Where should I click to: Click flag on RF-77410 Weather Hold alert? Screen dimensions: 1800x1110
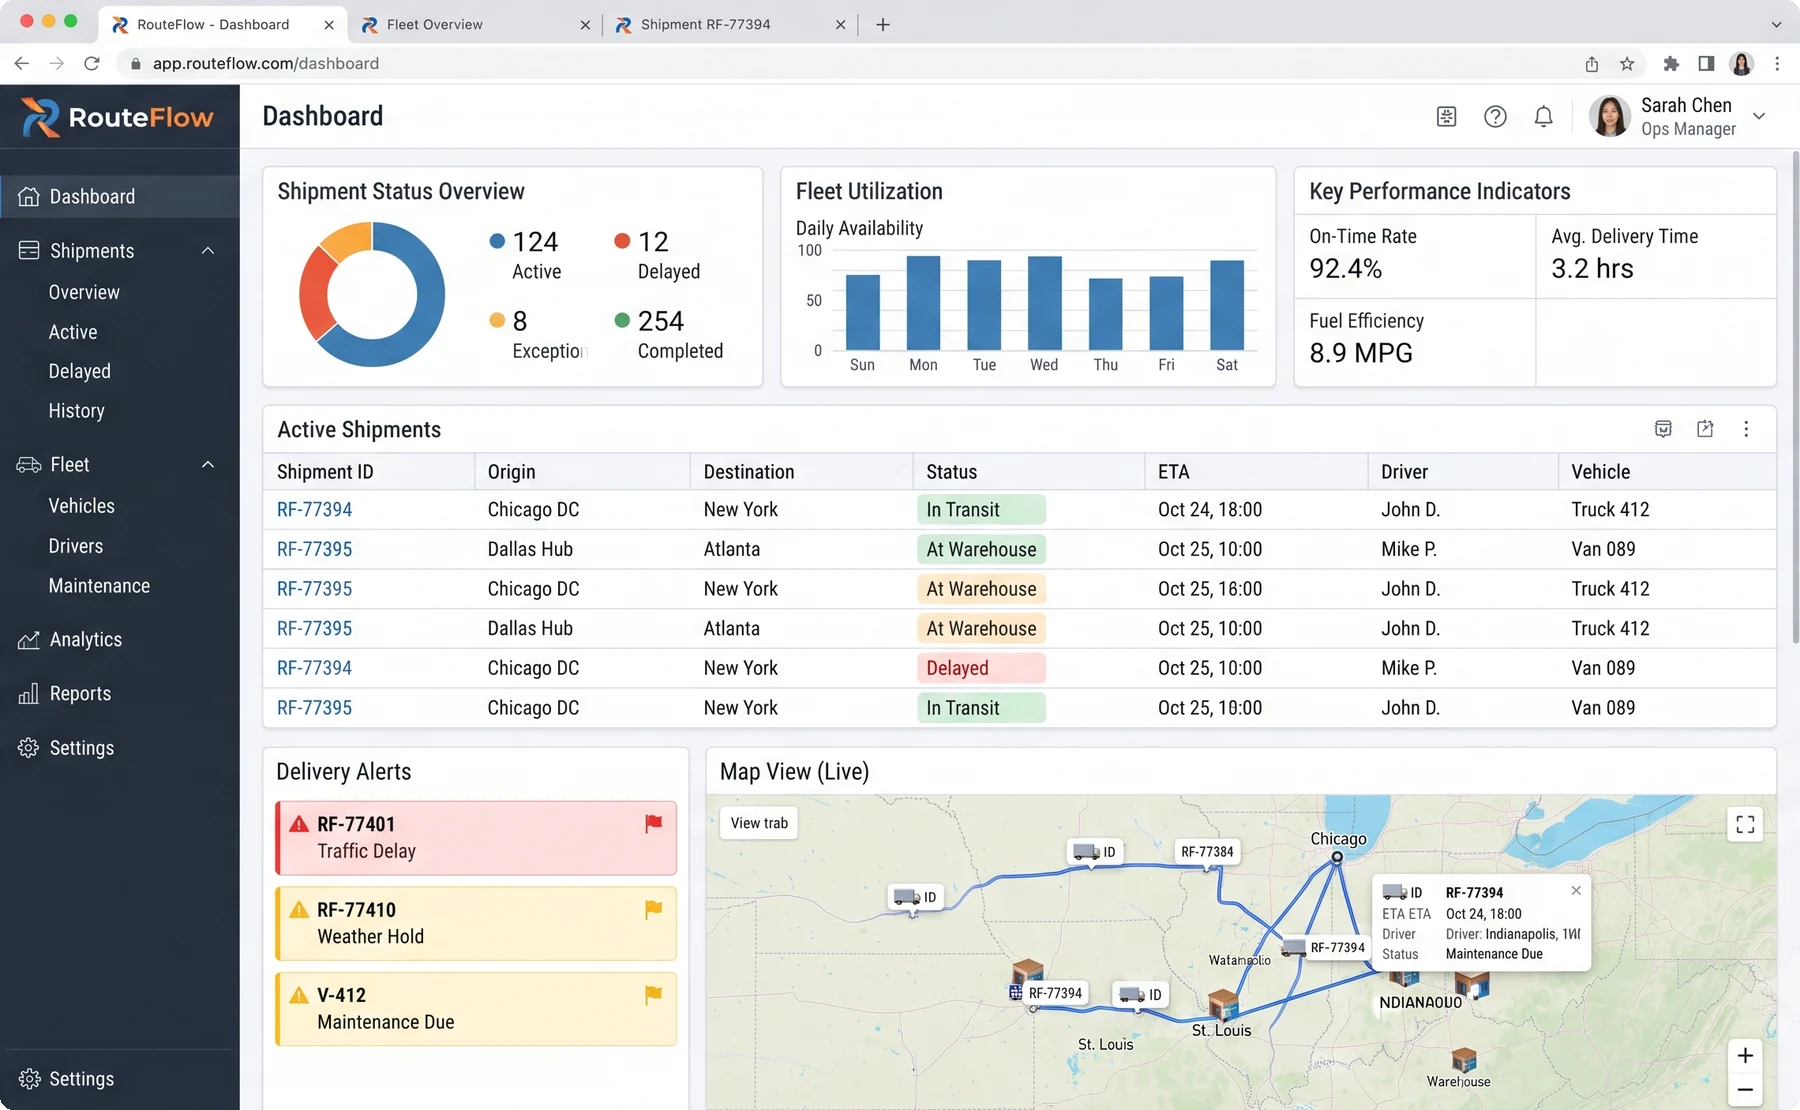[x=653, y=910]
